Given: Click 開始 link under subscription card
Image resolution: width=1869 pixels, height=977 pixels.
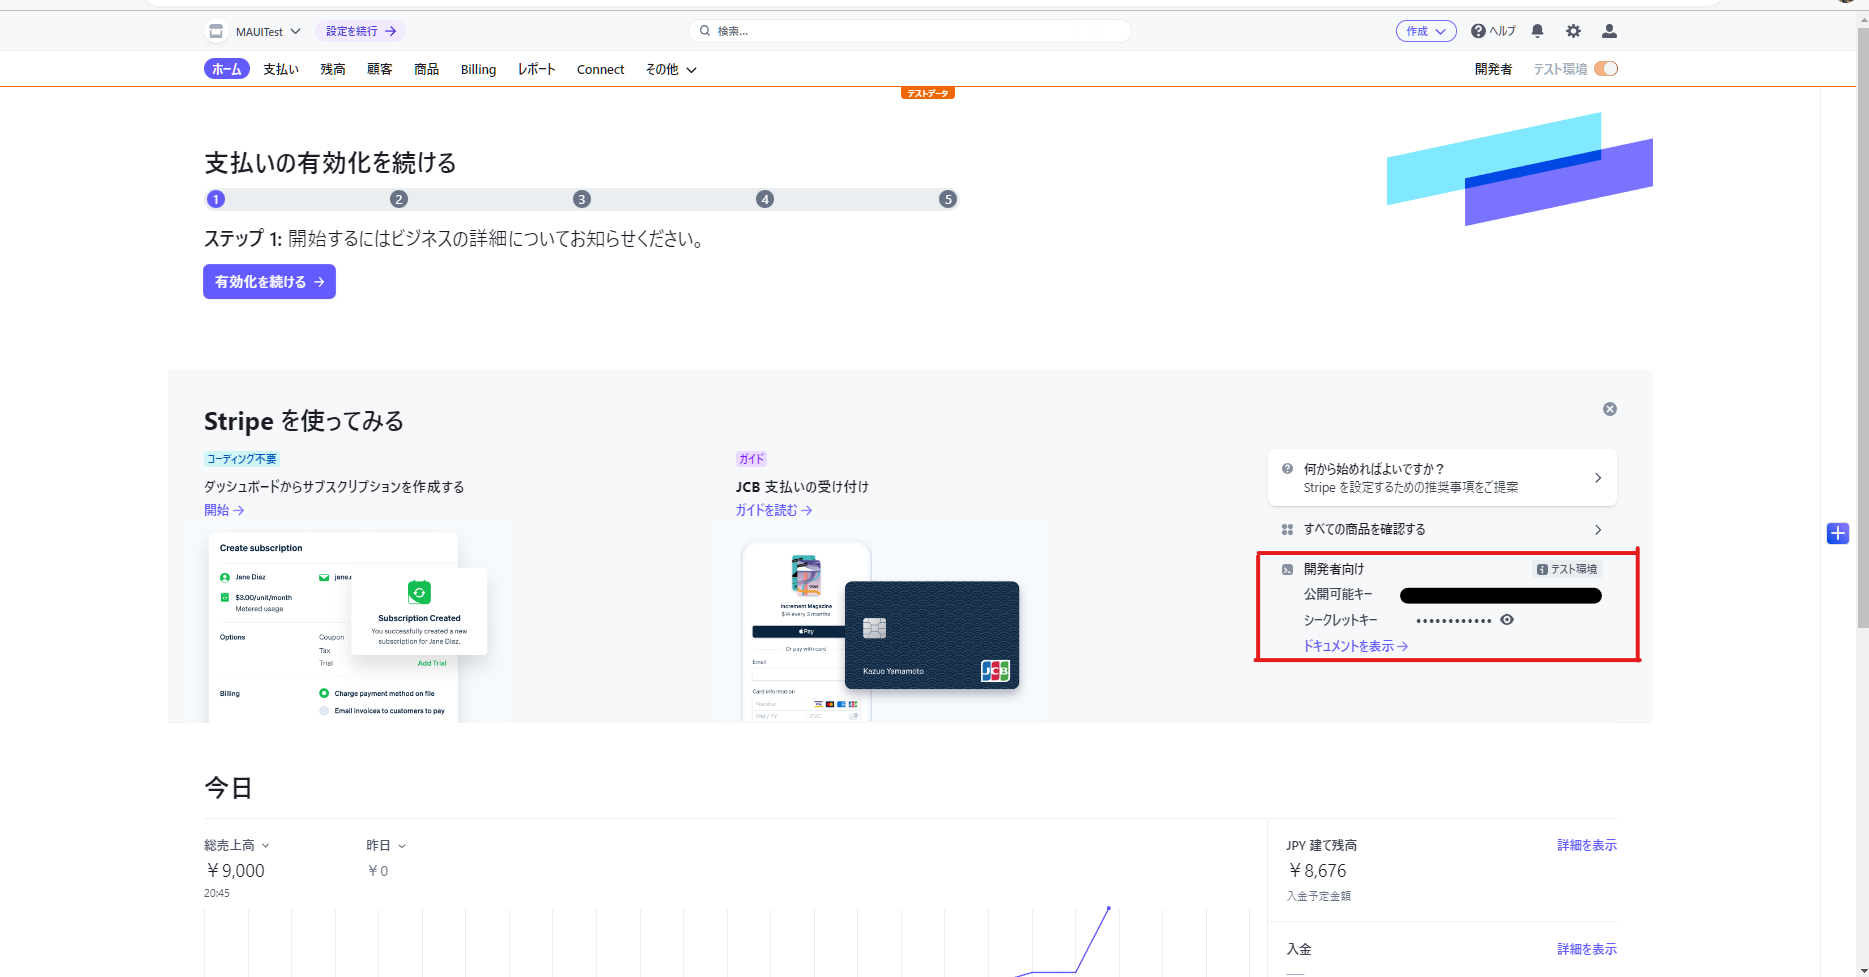Looking at the screenshot, I should tap(224, 510).
